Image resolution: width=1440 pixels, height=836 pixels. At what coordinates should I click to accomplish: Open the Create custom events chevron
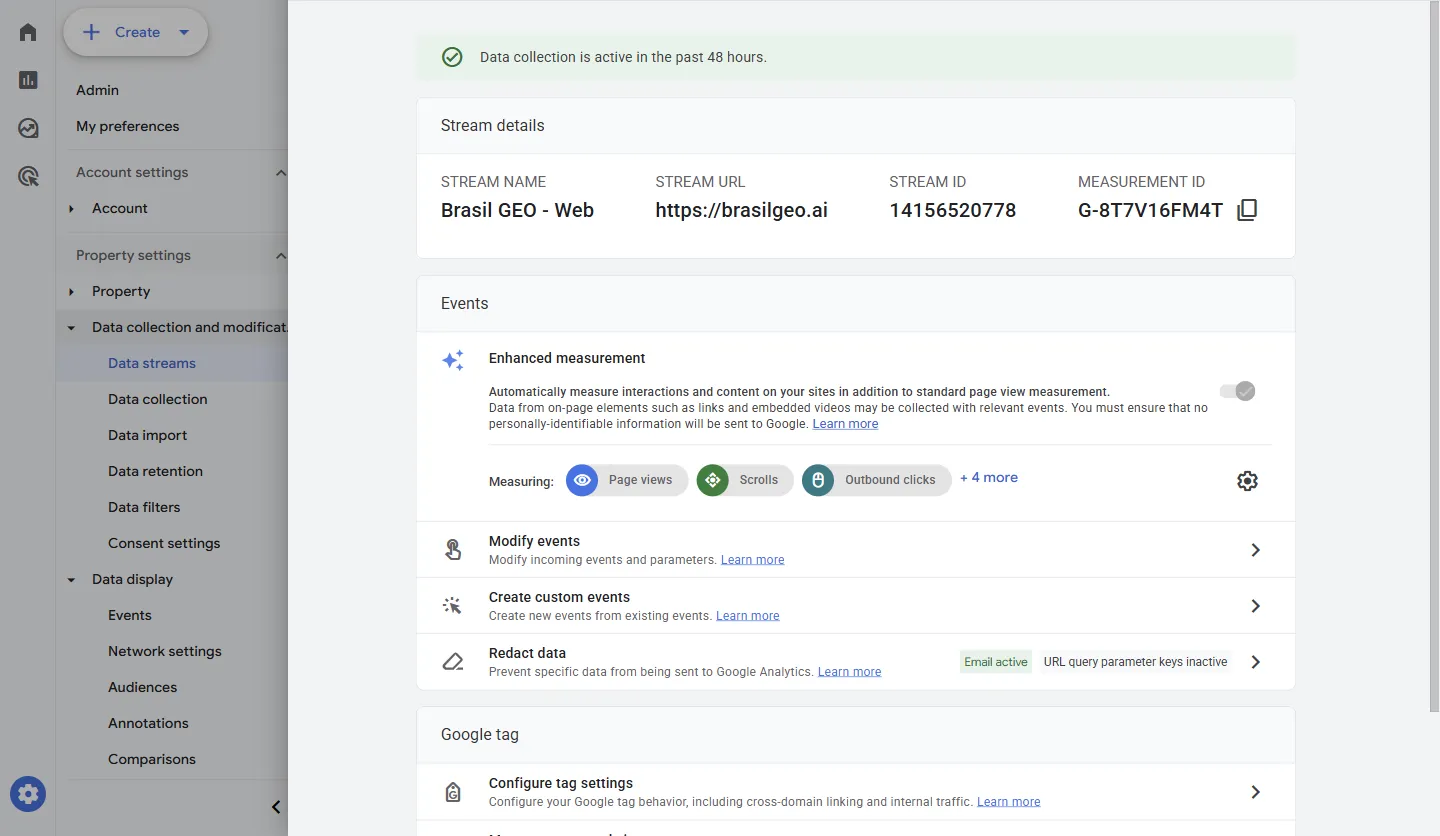1255,606
